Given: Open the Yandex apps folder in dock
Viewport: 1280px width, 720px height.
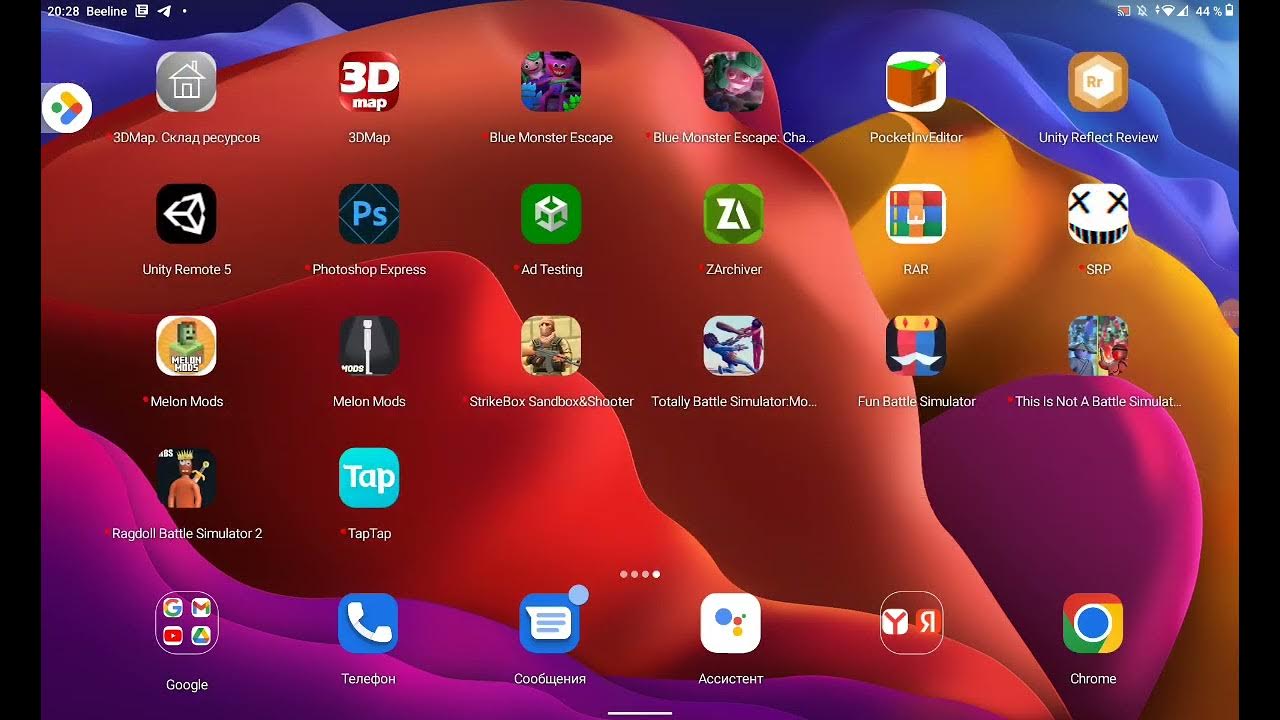Looking at the screenshot, I should [911, 623].
